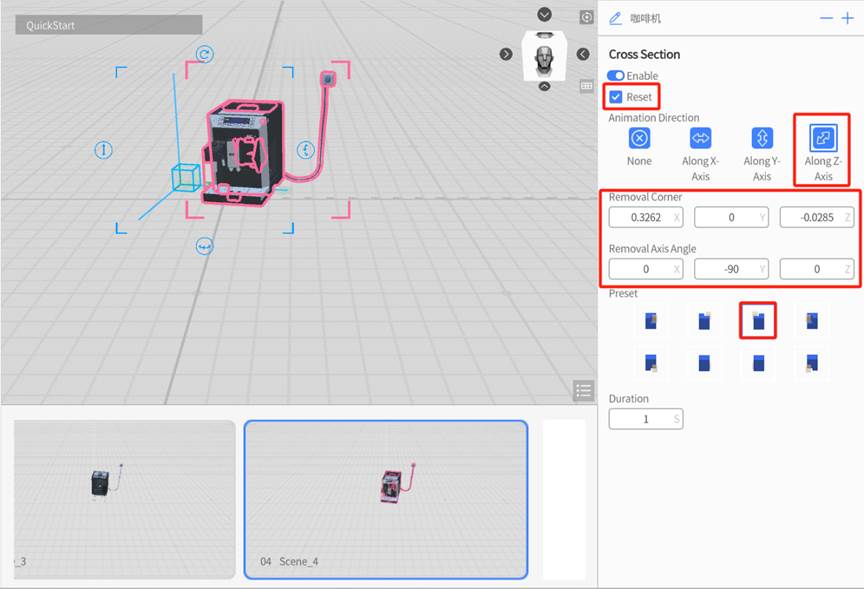Image resolution: width=864 pixels, height=589 pixels.
Task: Select the red-highlighted third cross-section preset
Action: tap(758, 321)
